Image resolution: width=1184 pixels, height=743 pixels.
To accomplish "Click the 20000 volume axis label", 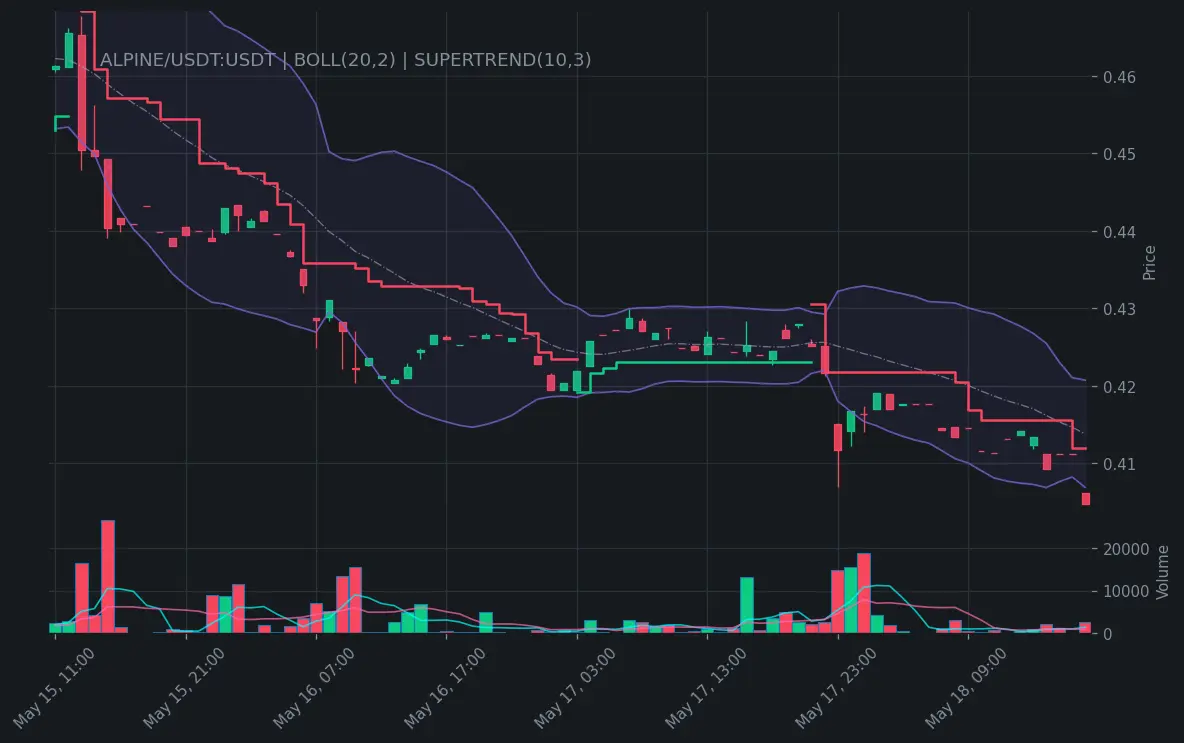I will [x=1126, y=549].
